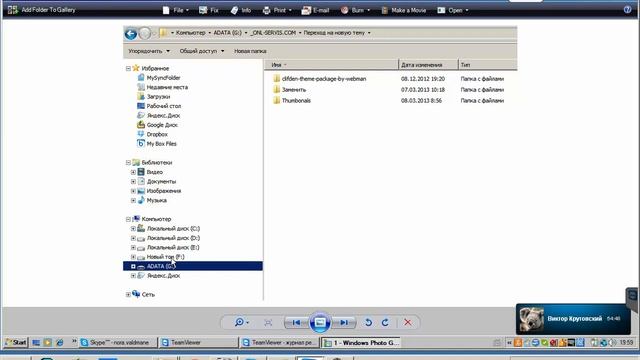Collapse the Библиотеки tree section
This screenshot has width=640, height=360.
(x=128, y=162)
